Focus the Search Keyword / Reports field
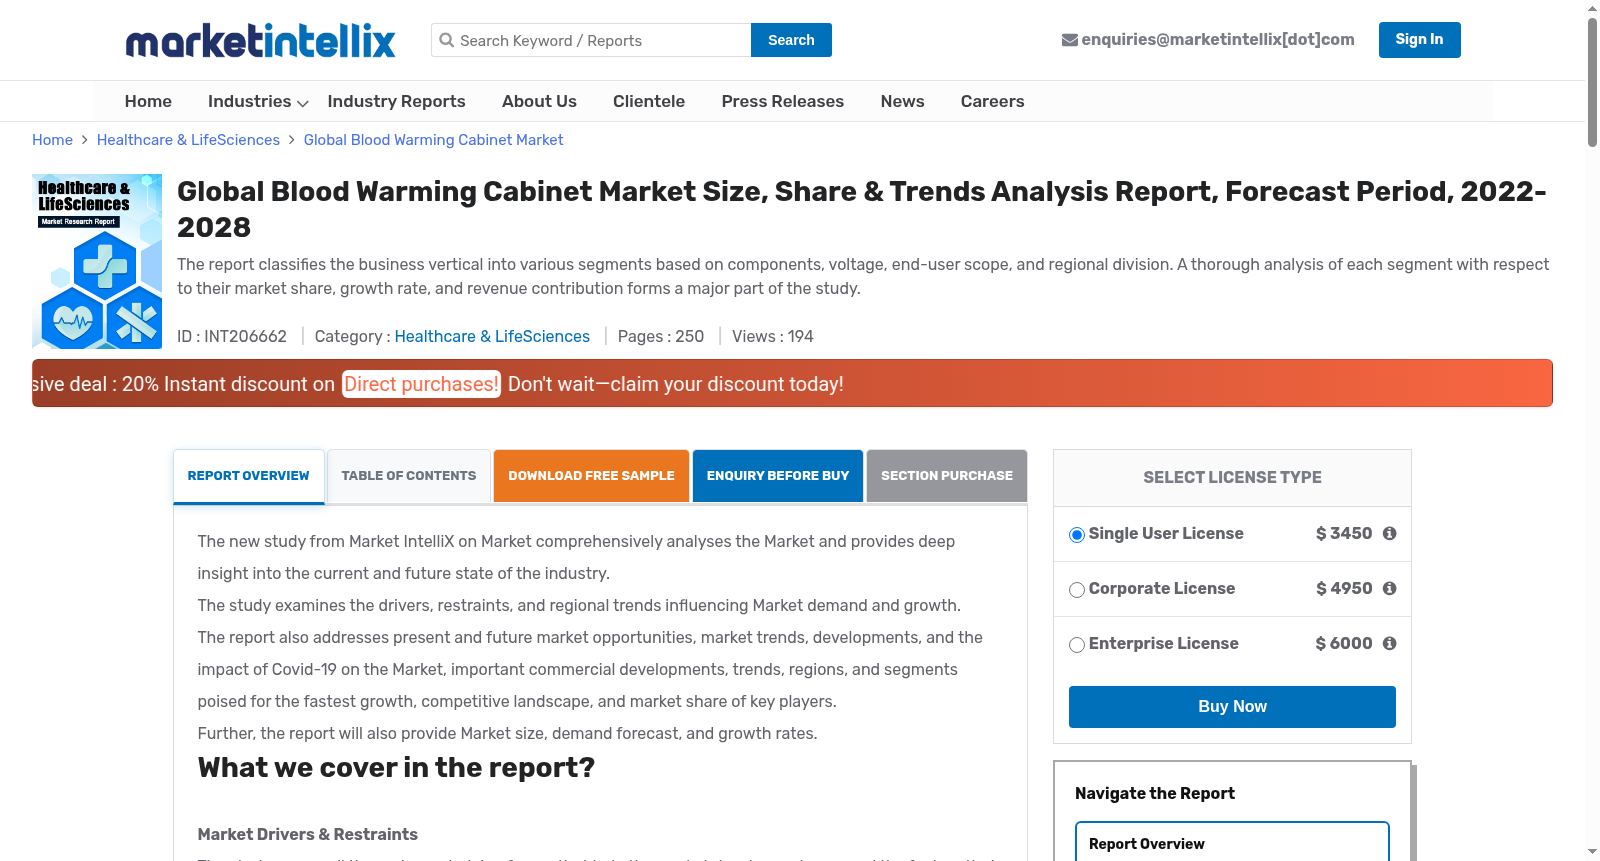This screenshot has height=861, width=1600. tap(591, 40)
